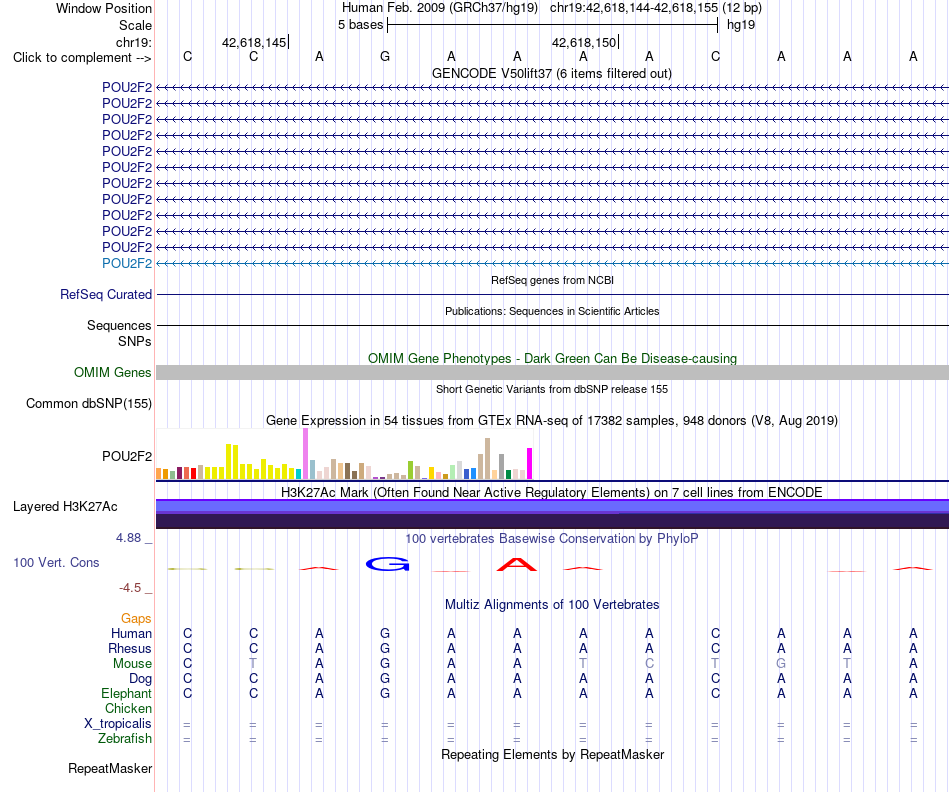950x792 pixels.
Task: Select the SNPs track label
Action: (x=135, y=341)
